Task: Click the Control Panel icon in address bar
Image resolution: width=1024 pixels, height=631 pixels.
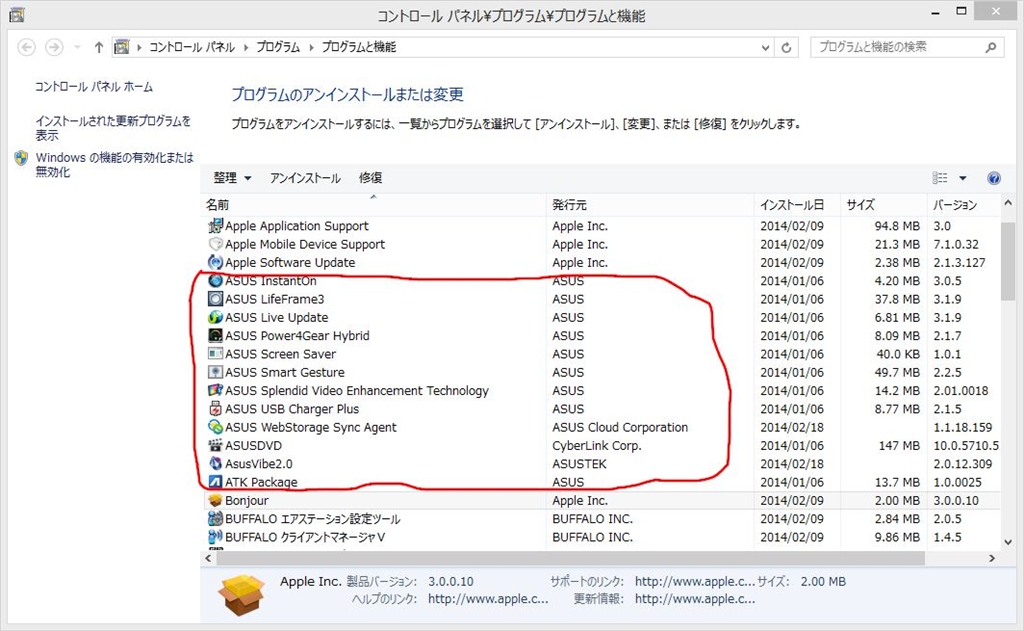Action: click(121, 47)
